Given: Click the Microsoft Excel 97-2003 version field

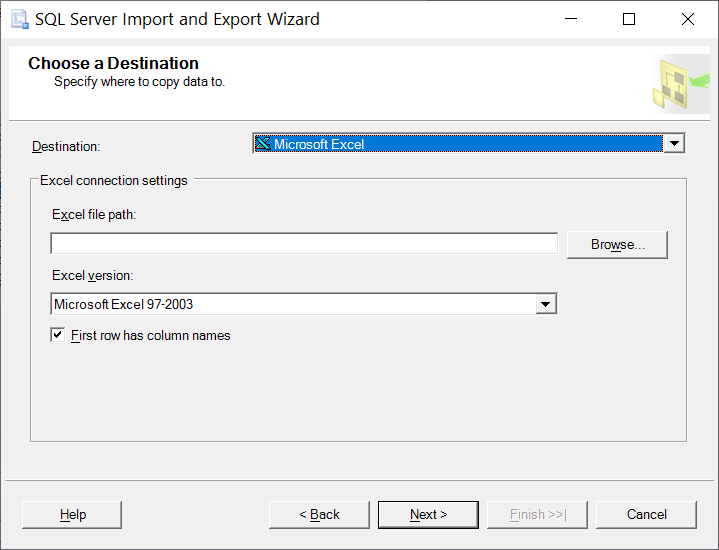Looking at the screenshot, I should pyautogui.click(x=304, y=304).
